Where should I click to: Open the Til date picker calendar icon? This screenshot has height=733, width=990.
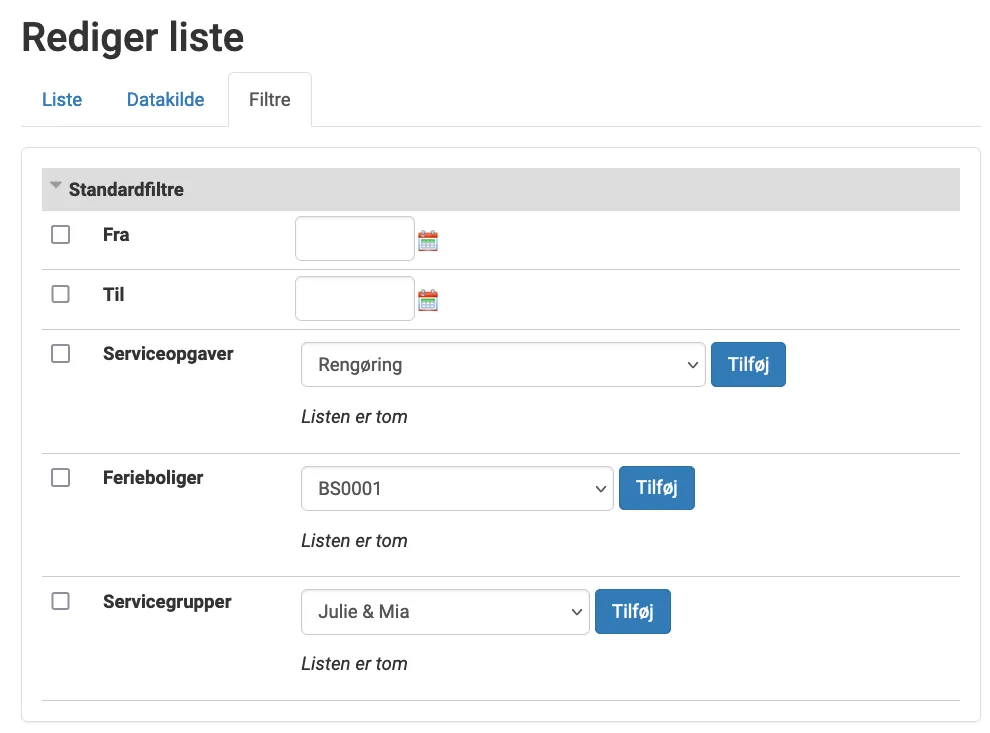(x=427, y=299)
